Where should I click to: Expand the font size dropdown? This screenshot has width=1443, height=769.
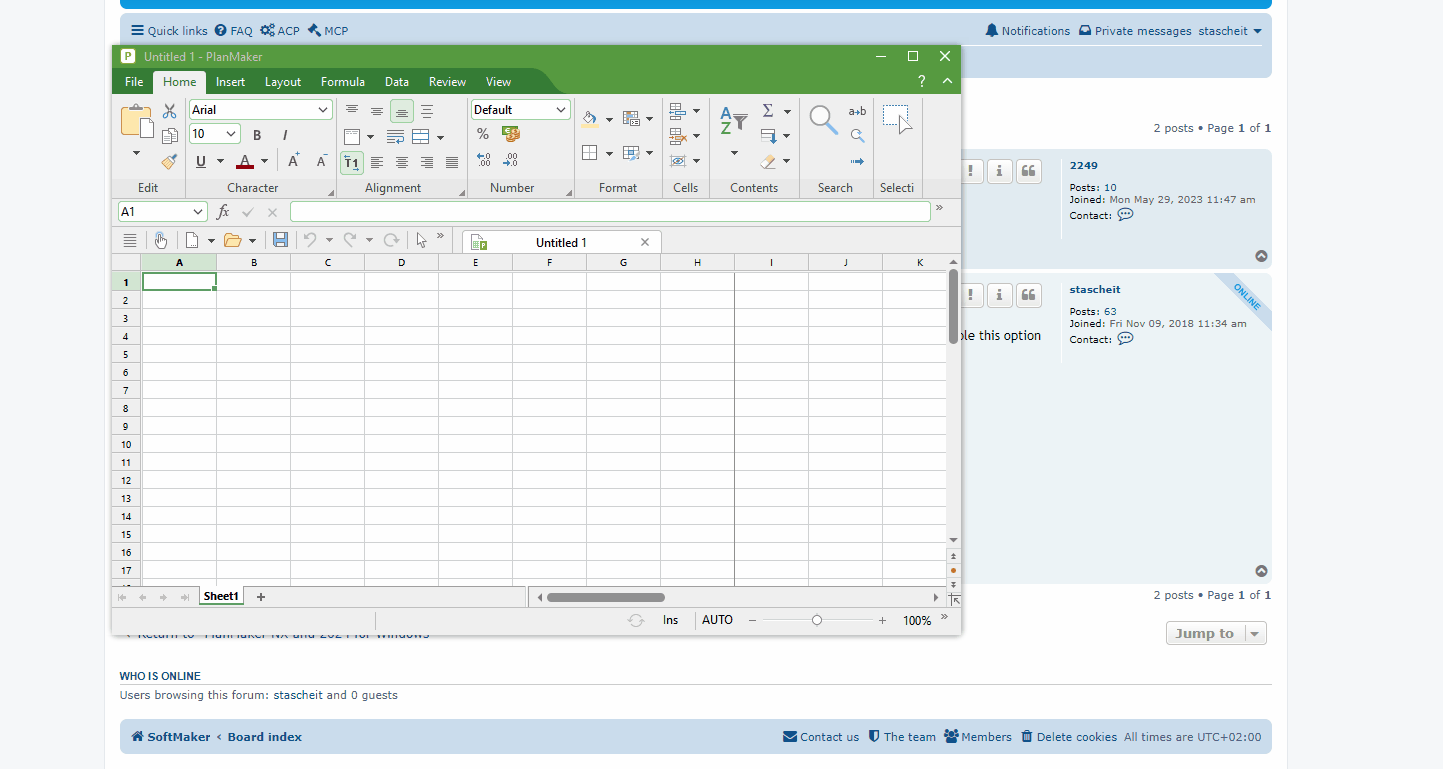tap(231, 134)
